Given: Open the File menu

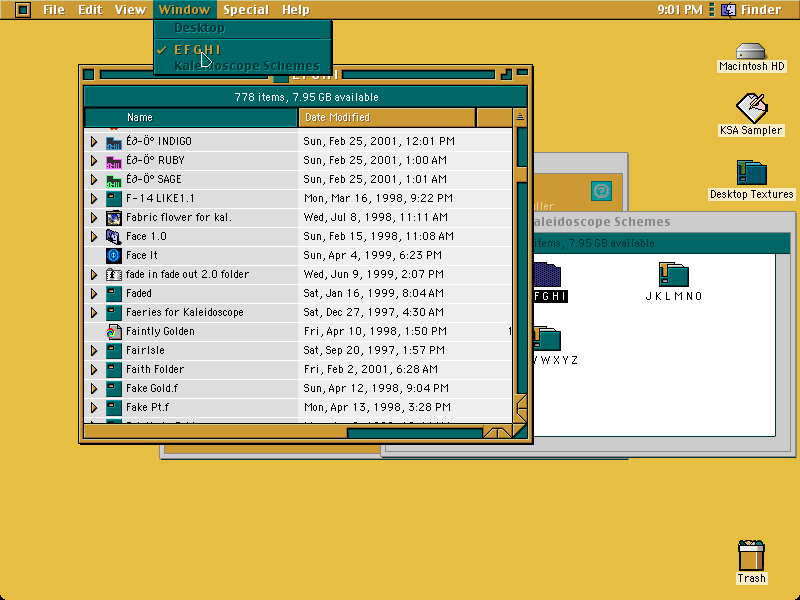Looking at the screenshot, I should pyautogui.click(x=54, y=10).
